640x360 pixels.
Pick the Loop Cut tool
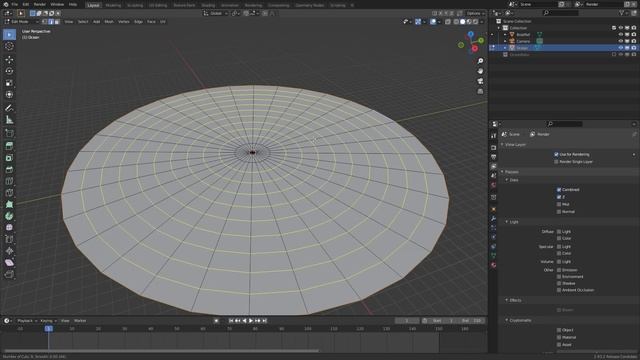tap(9, 181)
